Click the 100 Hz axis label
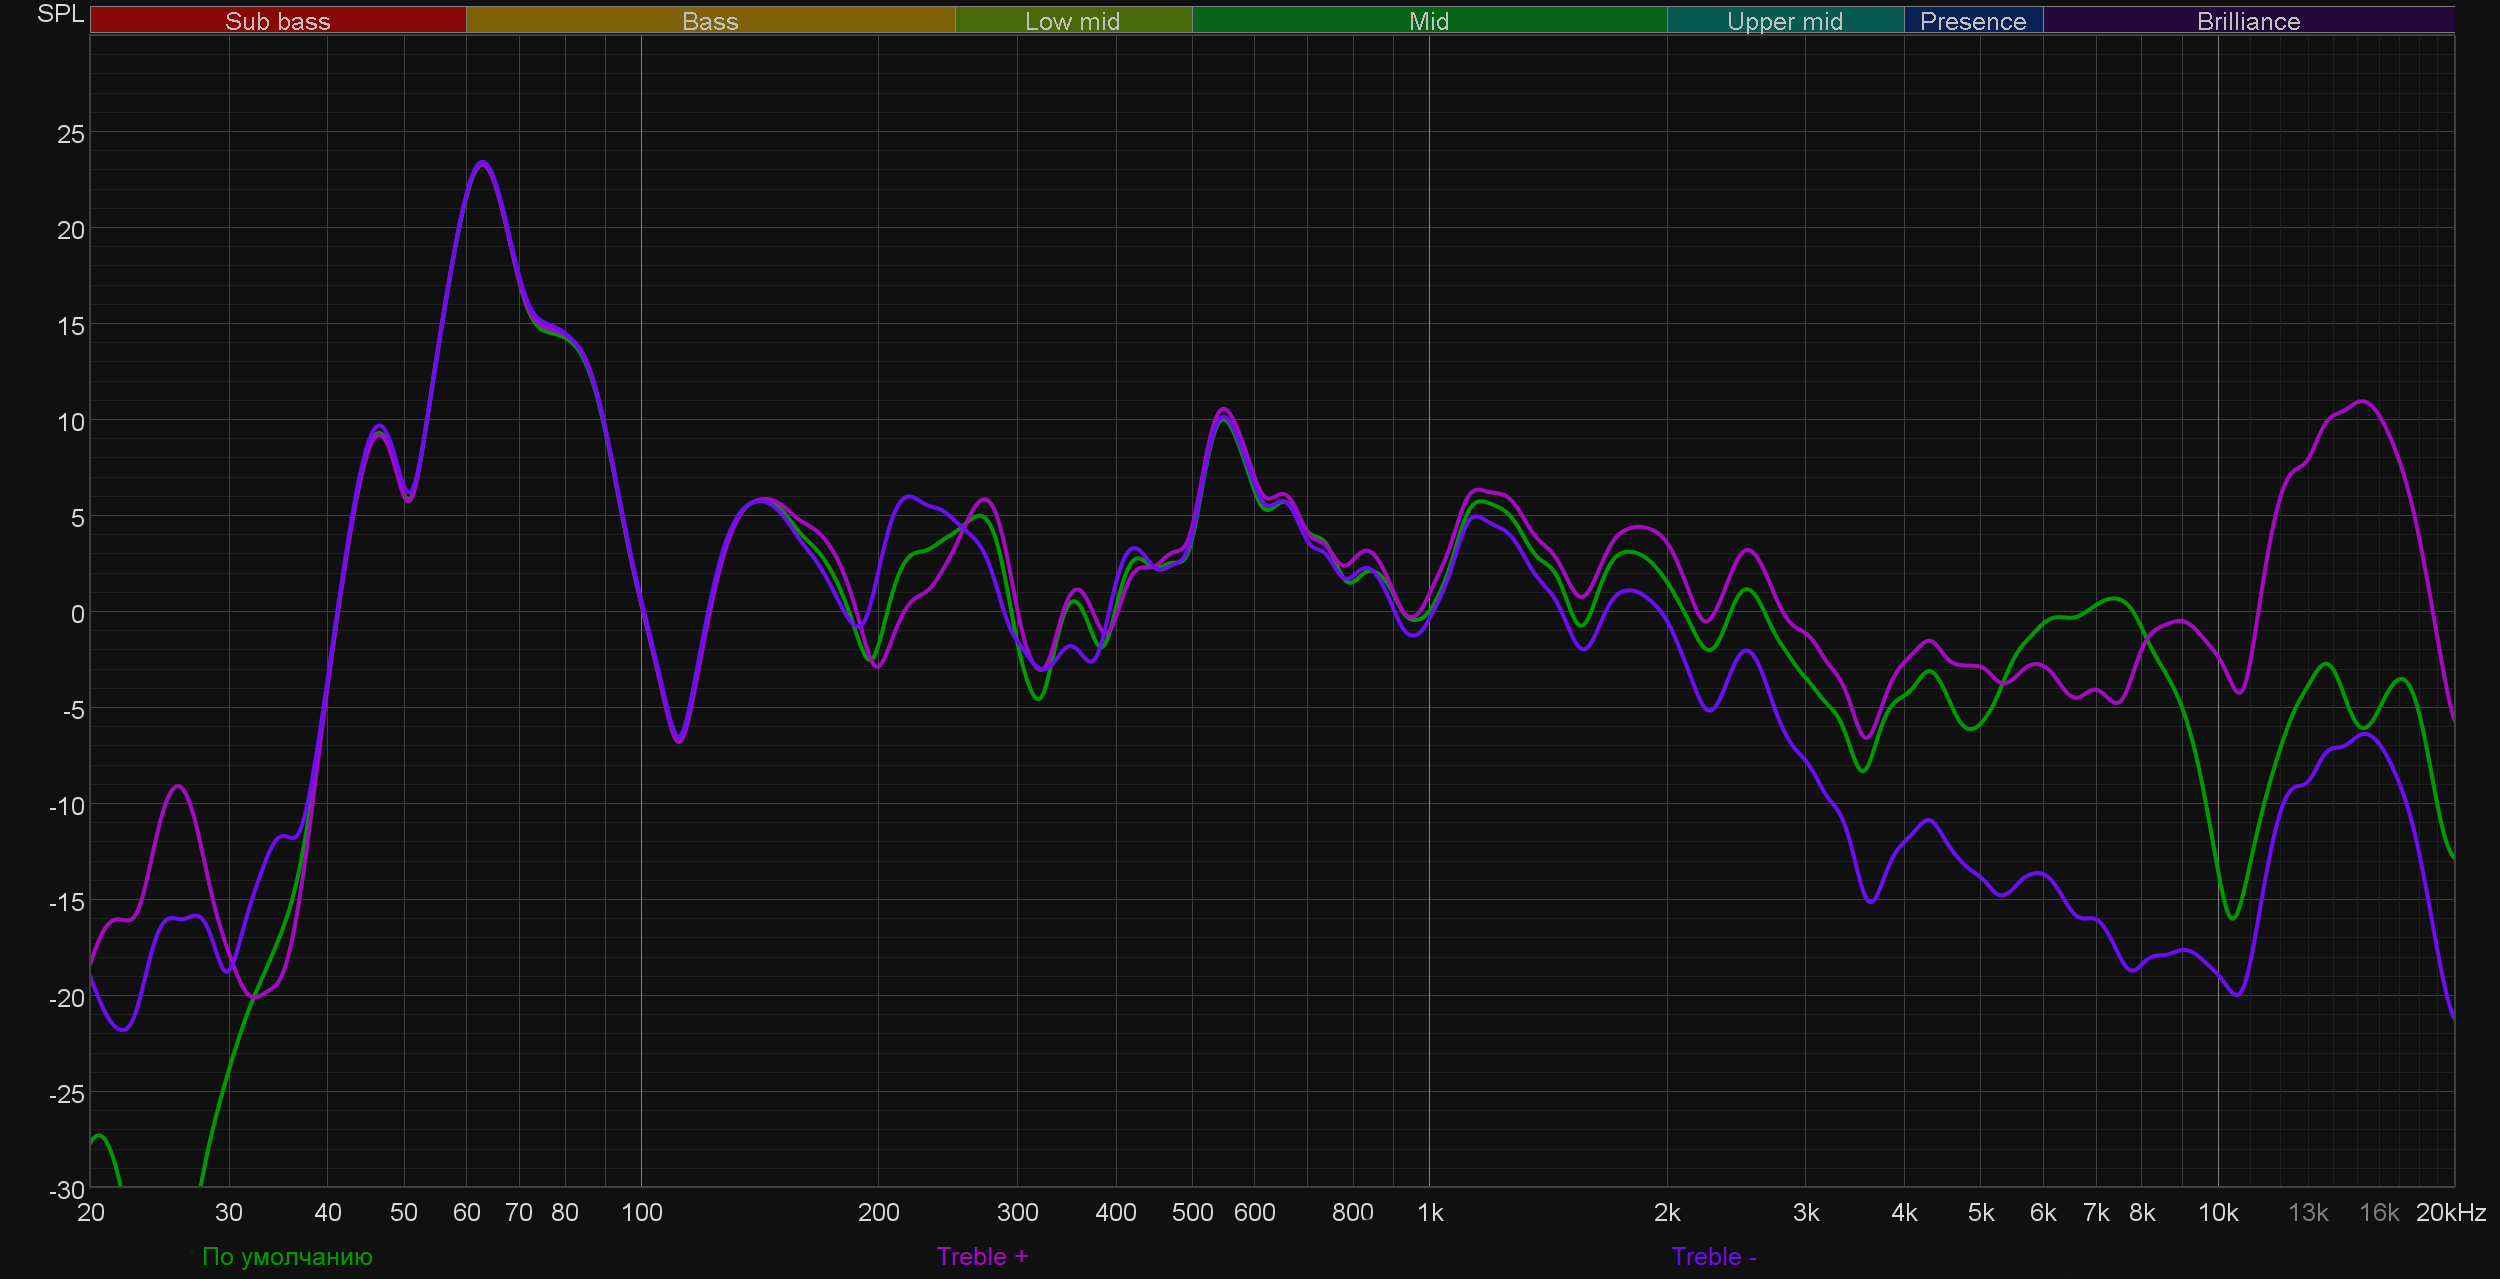Screen dimensions: 2500x1279 click(x=641, y=1212)
